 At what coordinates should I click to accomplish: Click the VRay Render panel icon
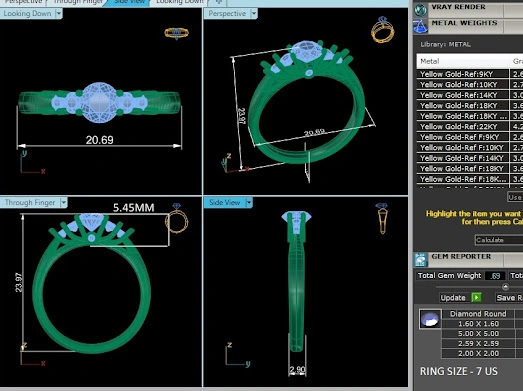coord(421,10)
